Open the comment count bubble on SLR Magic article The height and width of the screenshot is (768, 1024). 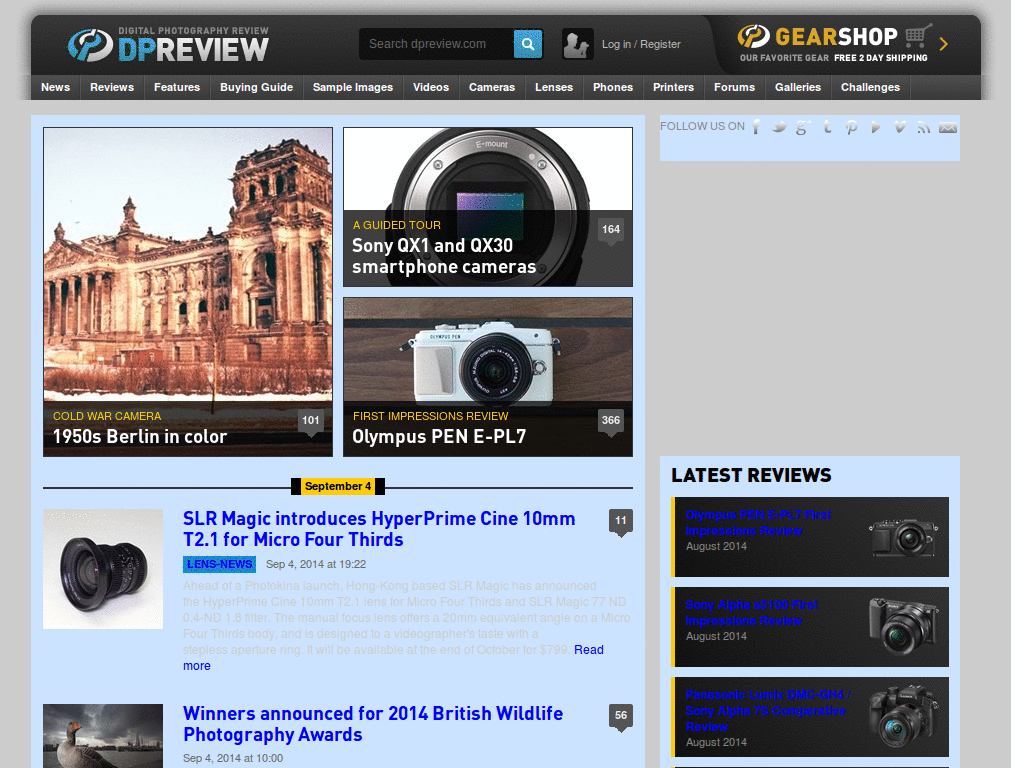pyautogui.click(x=620, y=521)
